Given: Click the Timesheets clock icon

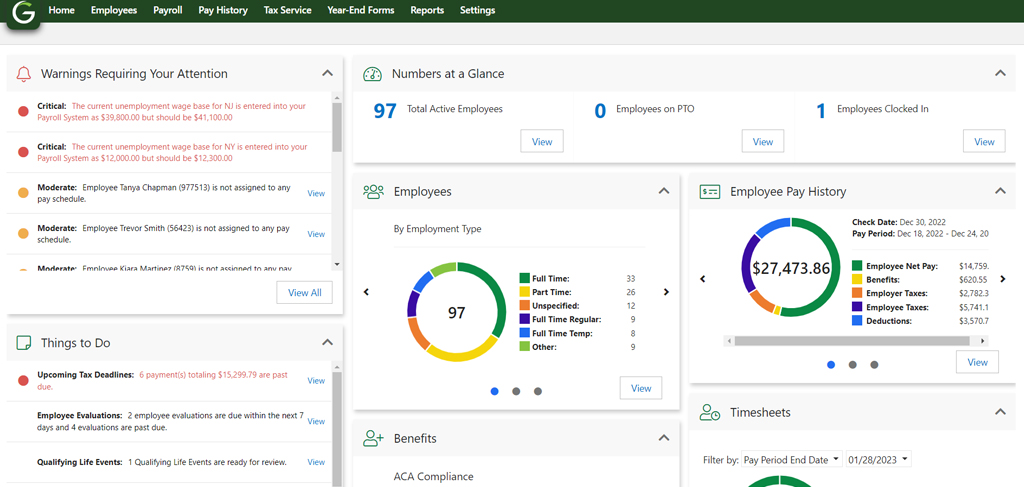Looking at the screenshot, I should tap(710, 412).
